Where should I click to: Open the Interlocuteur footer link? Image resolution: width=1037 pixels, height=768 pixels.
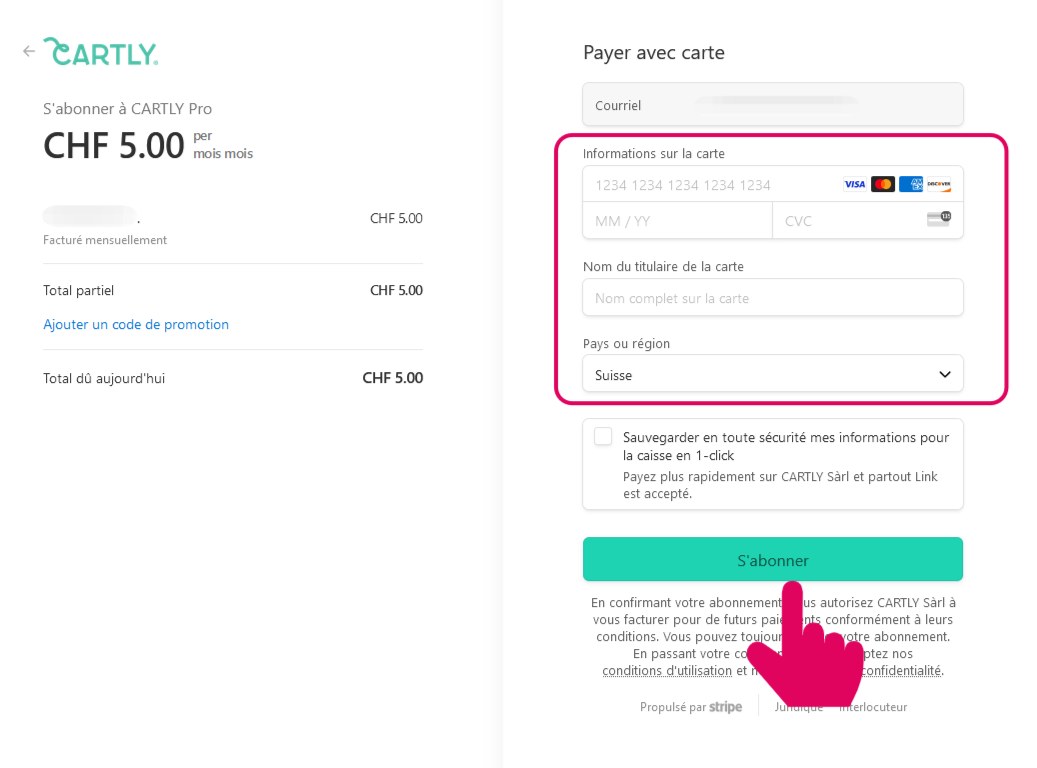click(x=873, y=707)
